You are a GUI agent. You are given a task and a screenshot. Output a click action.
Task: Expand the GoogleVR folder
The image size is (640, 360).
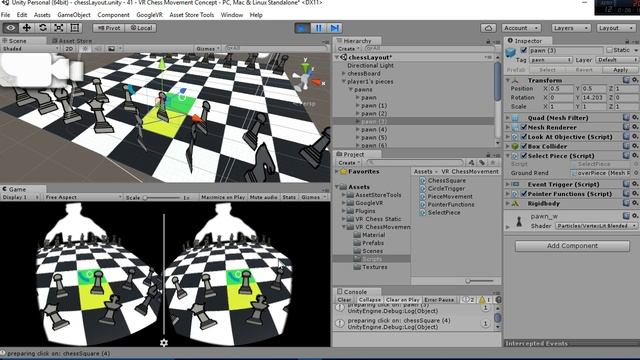pos(344,203)
